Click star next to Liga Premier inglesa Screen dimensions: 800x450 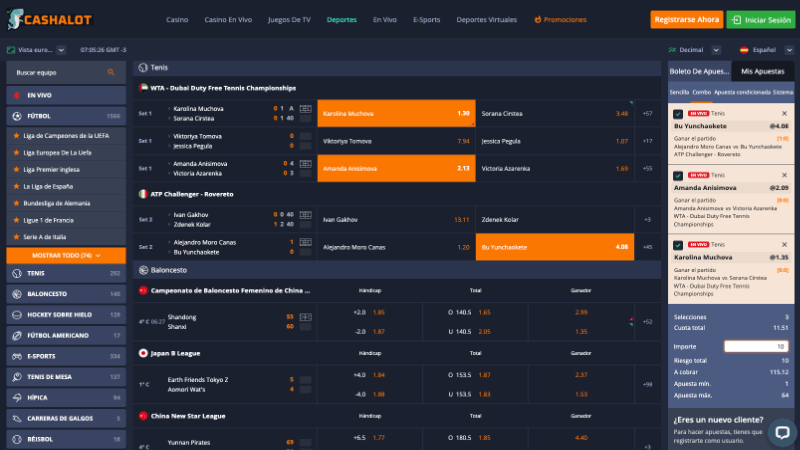(16, 169)
